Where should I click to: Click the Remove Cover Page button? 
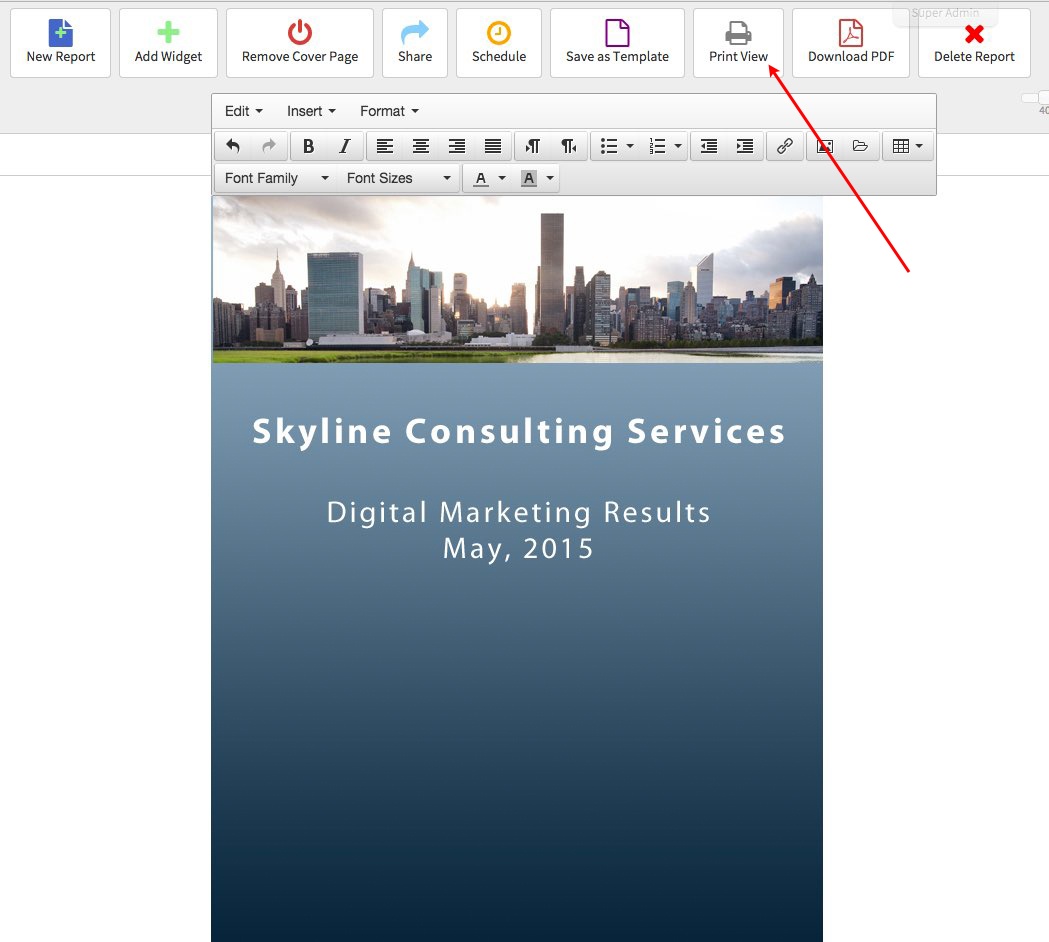pos(299,42)
